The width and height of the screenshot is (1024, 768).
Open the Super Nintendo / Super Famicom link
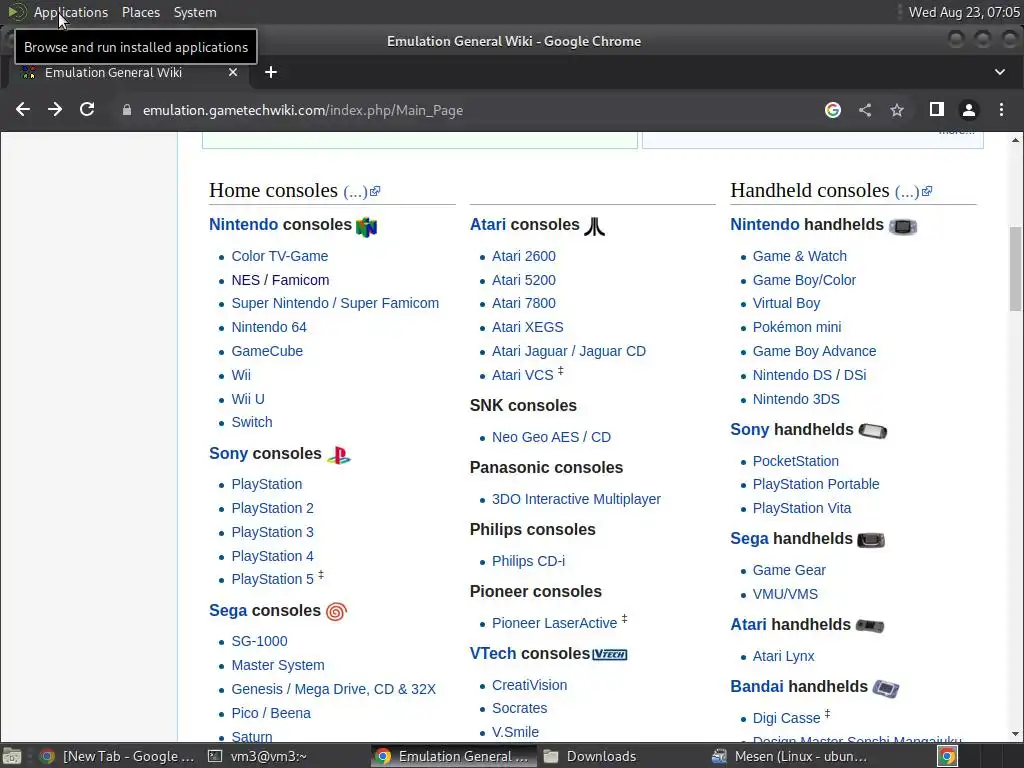[x=335, y=303]
